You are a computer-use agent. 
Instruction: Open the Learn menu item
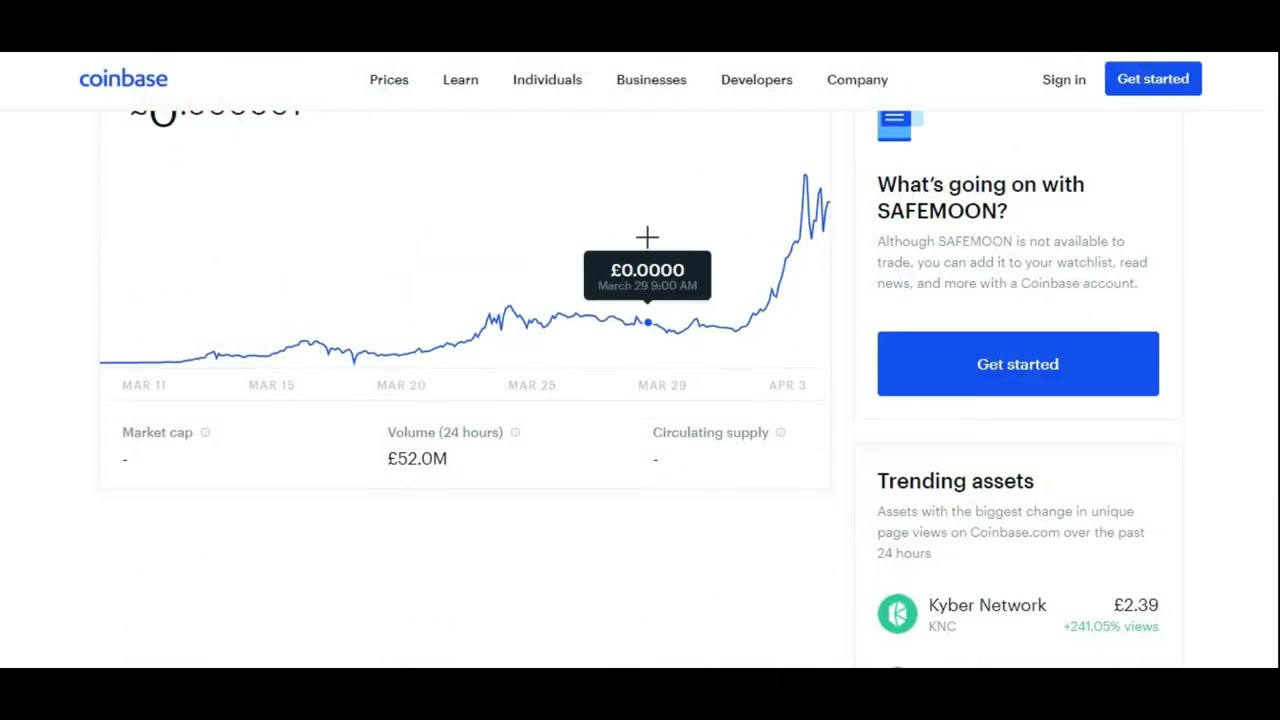[460, 80]
